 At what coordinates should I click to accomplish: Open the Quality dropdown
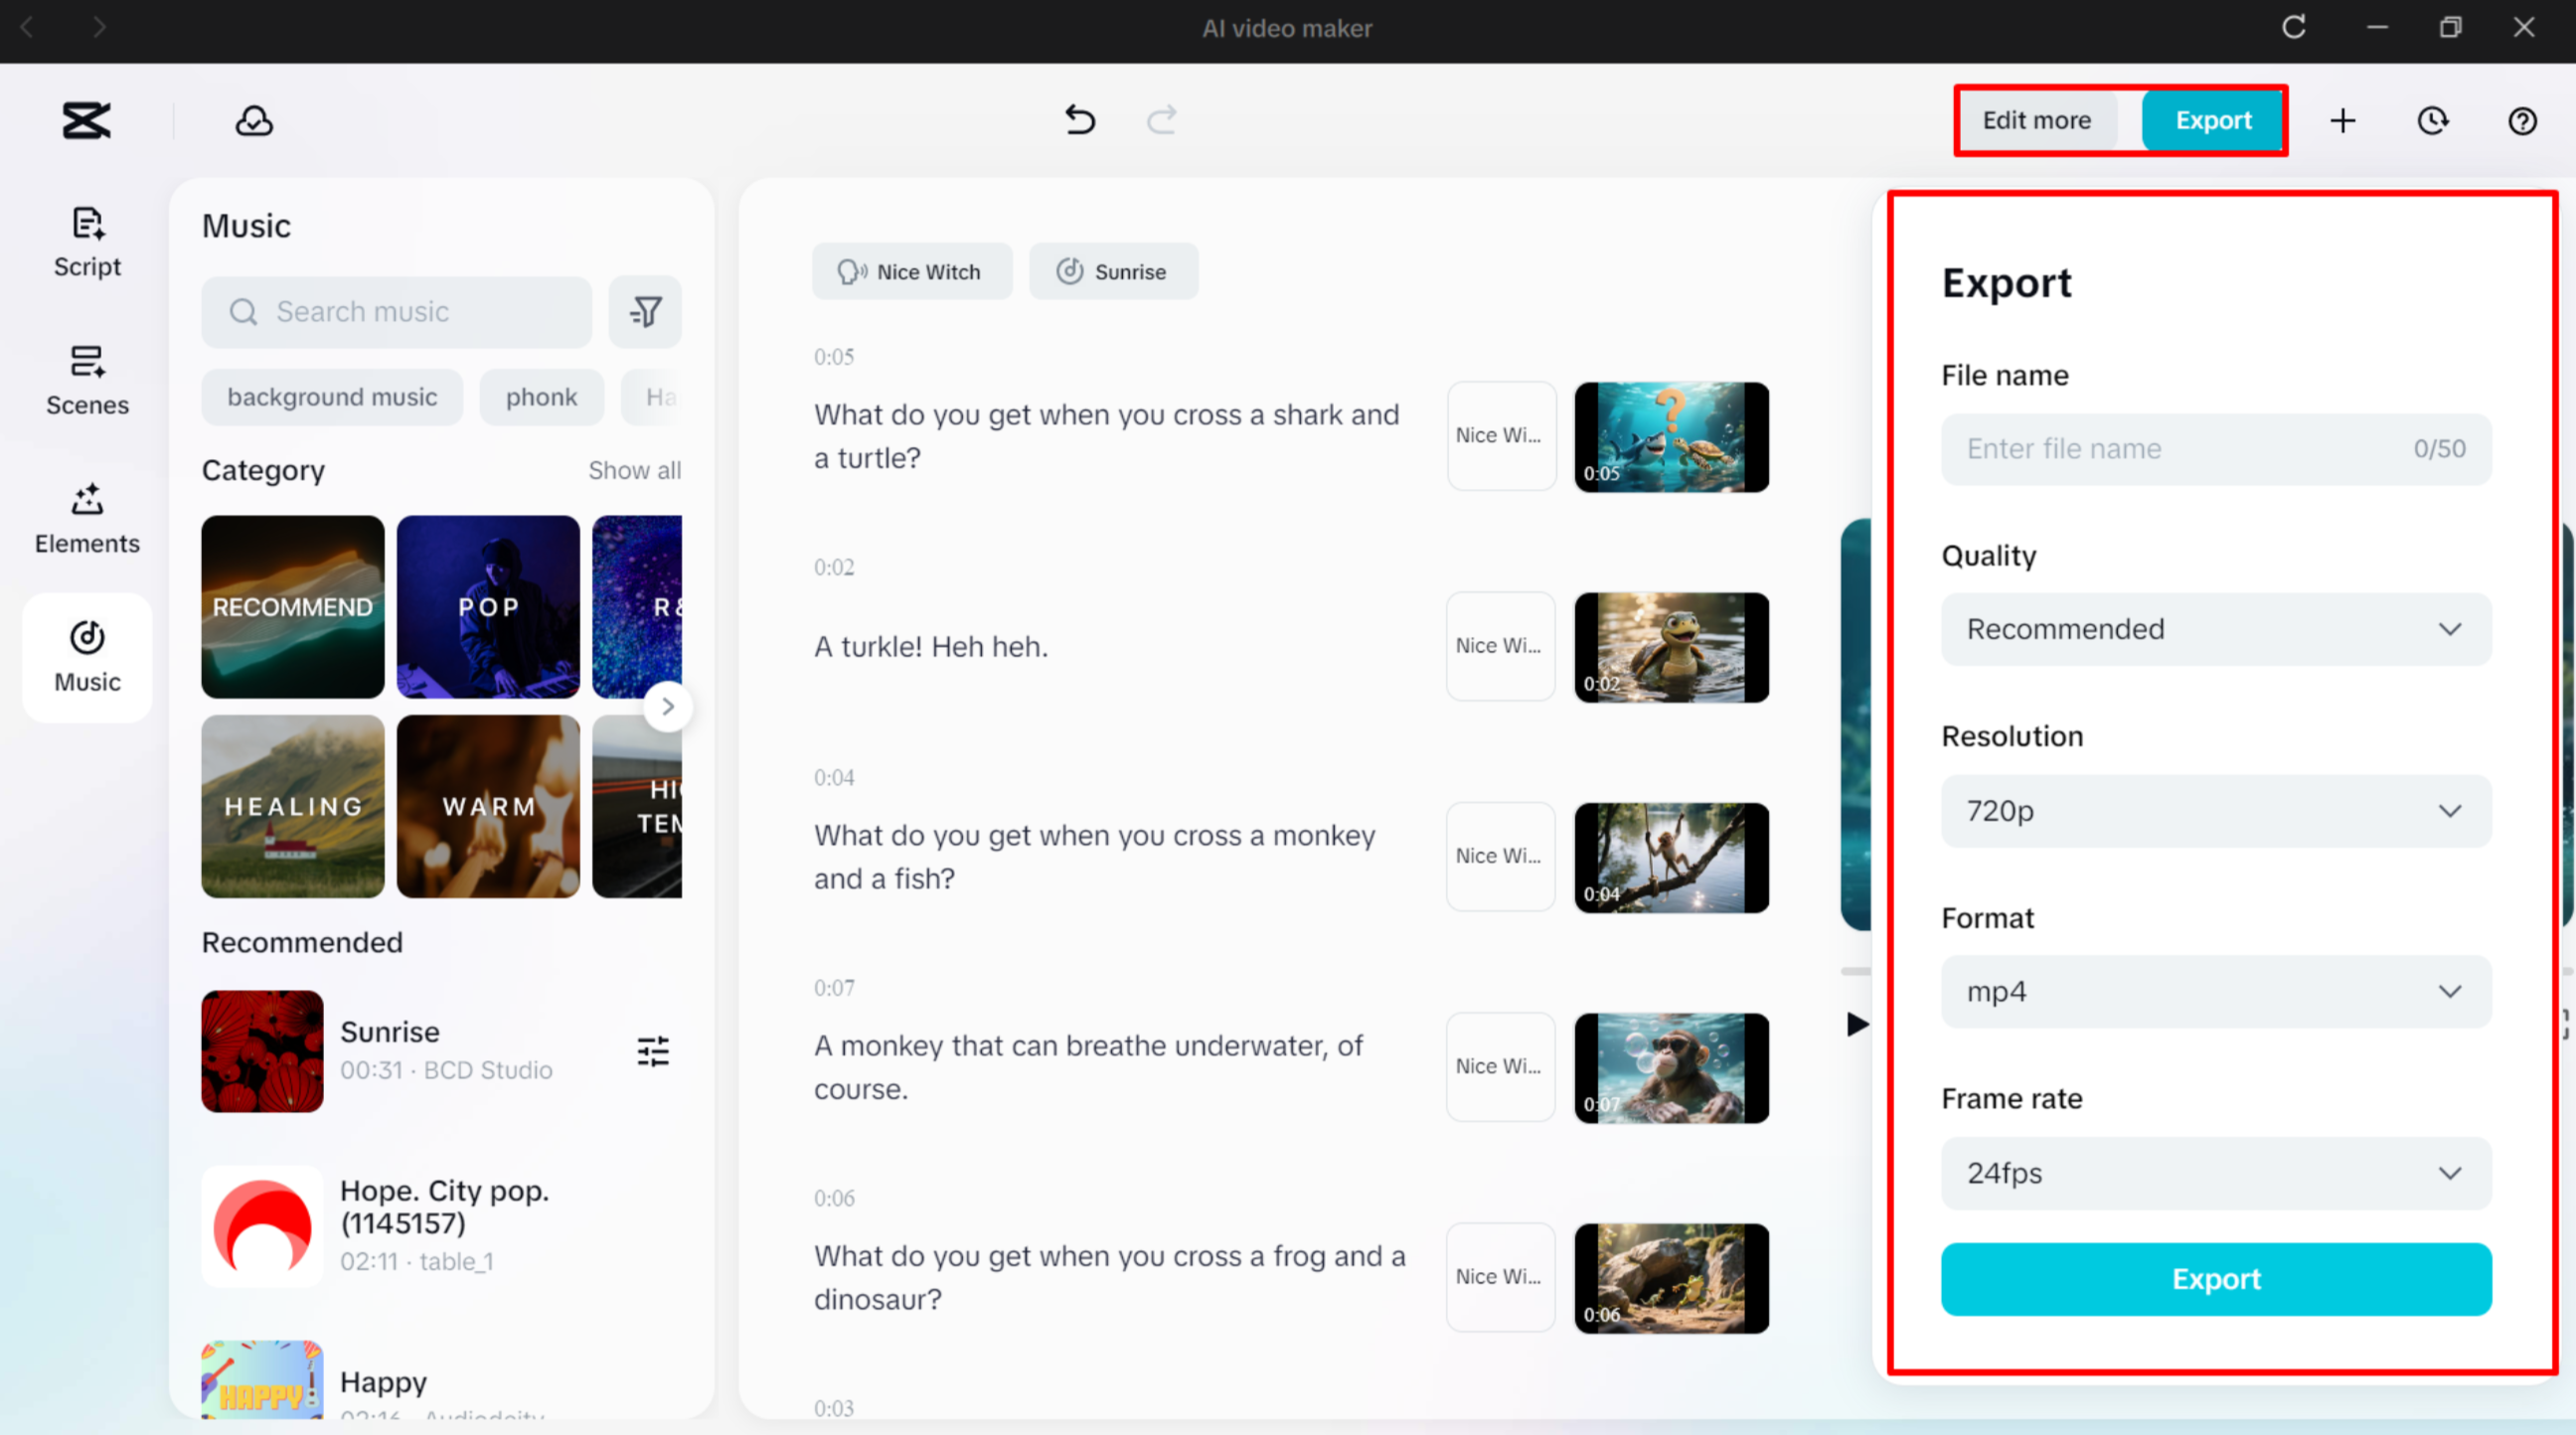click(x=2216, y=629)
